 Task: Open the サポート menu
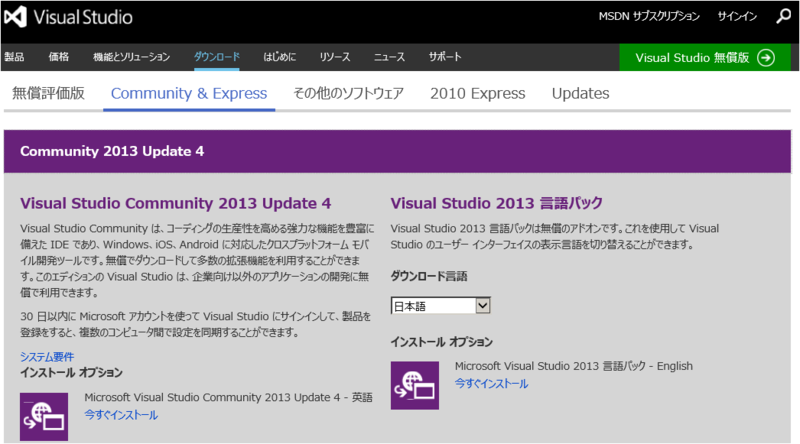pyautogui.click(x=445, y=57)
